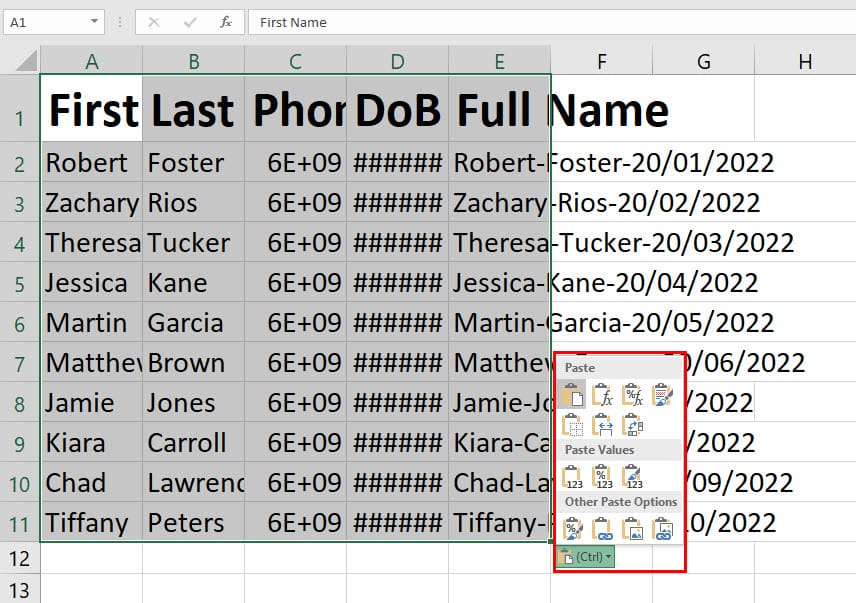856x603 pixels.
Task: Select Paste Transpose icon
Action: click(x=632, y=425)
